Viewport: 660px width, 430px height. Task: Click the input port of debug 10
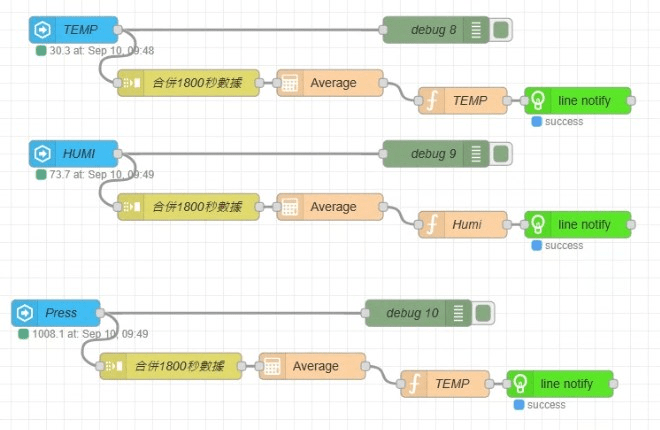coord(365,313)
